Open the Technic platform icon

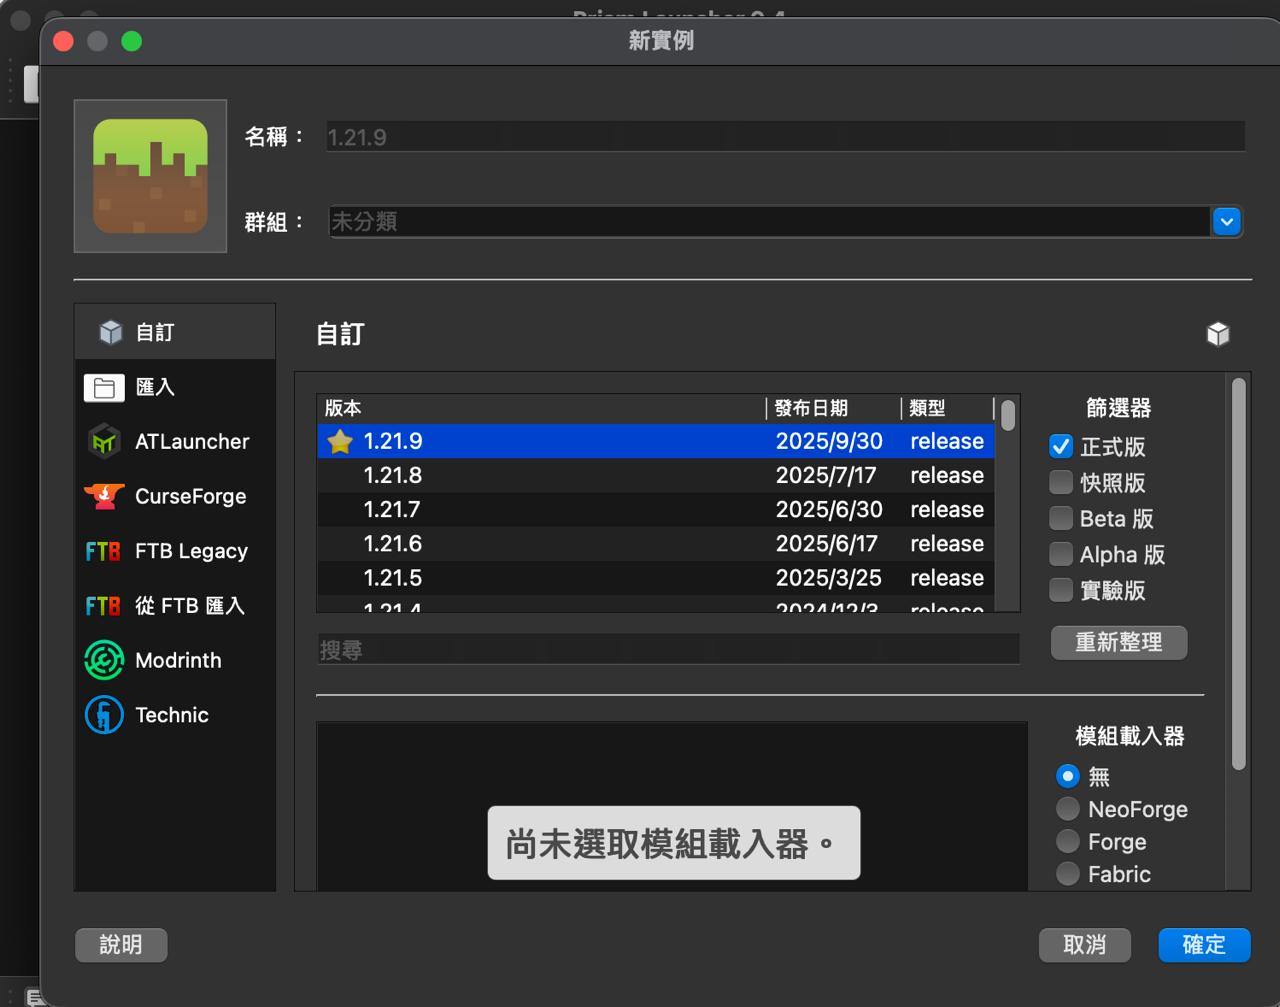tap(104, 715)
